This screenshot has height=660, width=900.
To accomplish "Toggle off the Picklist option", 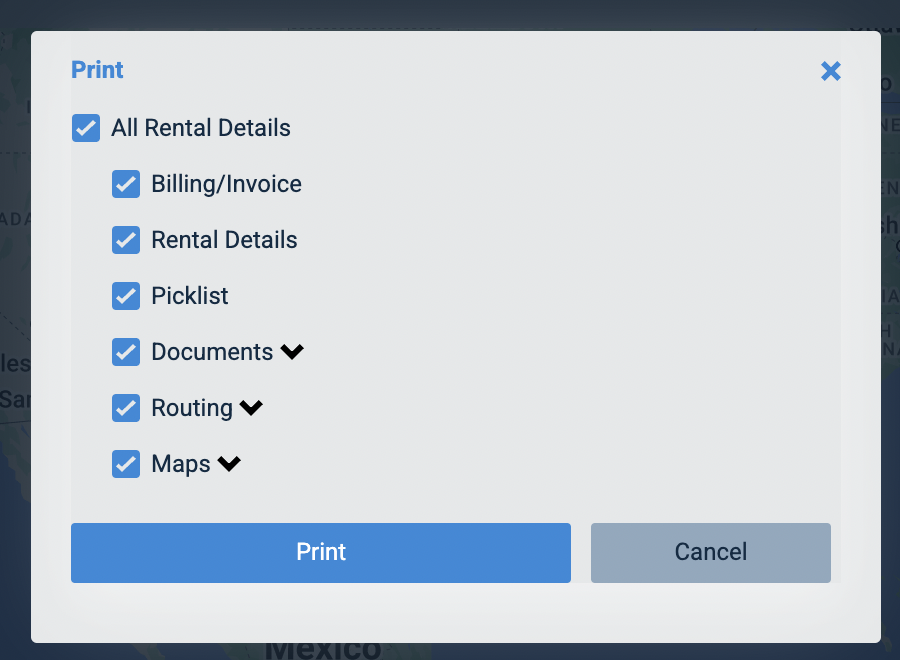I will [126, 296].
